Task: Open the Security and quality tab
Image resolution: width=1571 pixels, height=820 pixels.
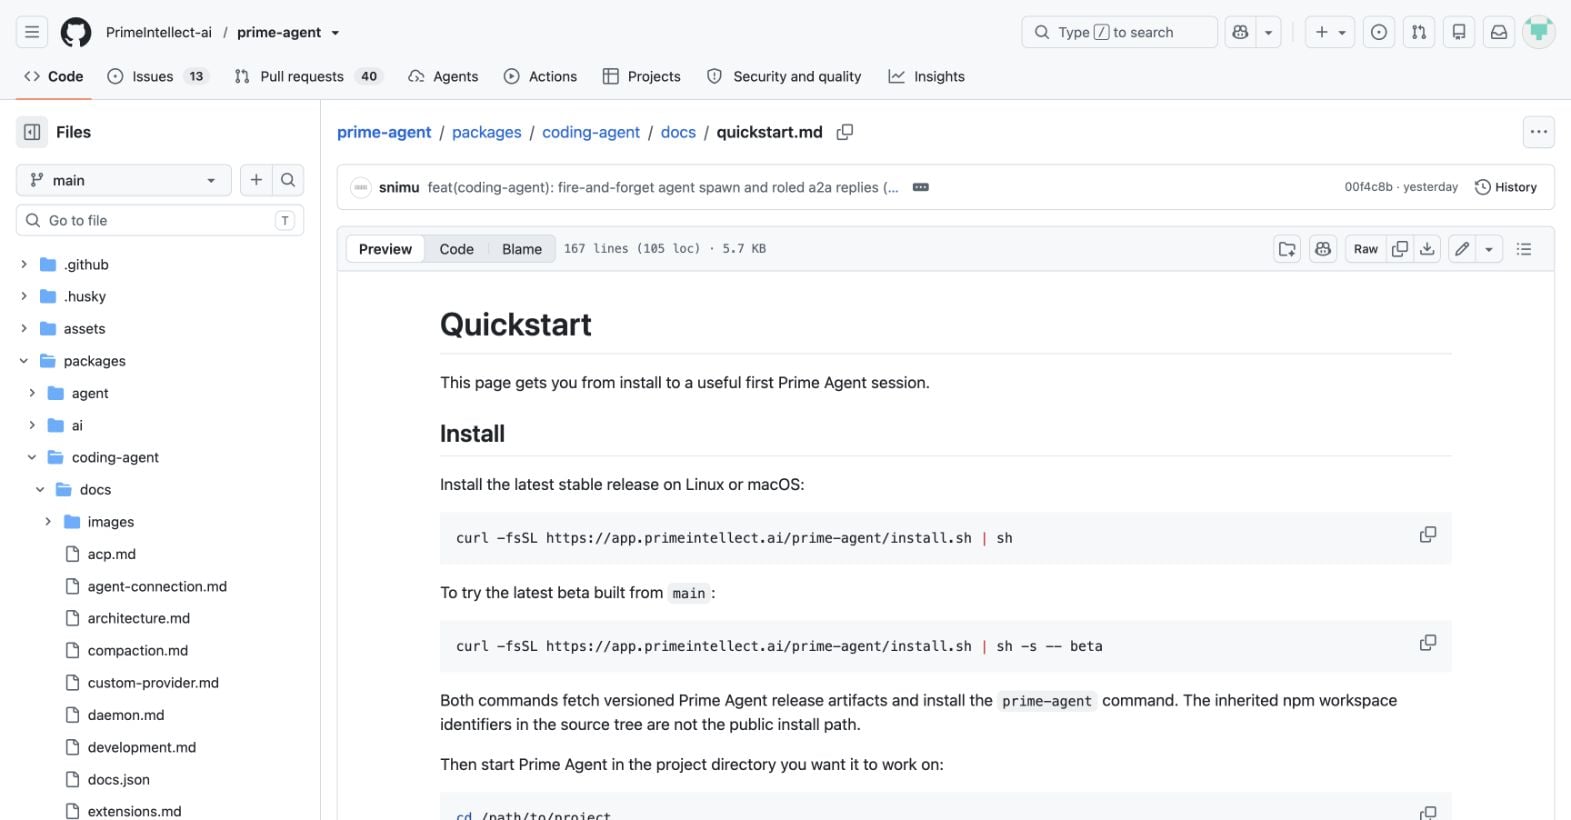Action: coord(784,76)
